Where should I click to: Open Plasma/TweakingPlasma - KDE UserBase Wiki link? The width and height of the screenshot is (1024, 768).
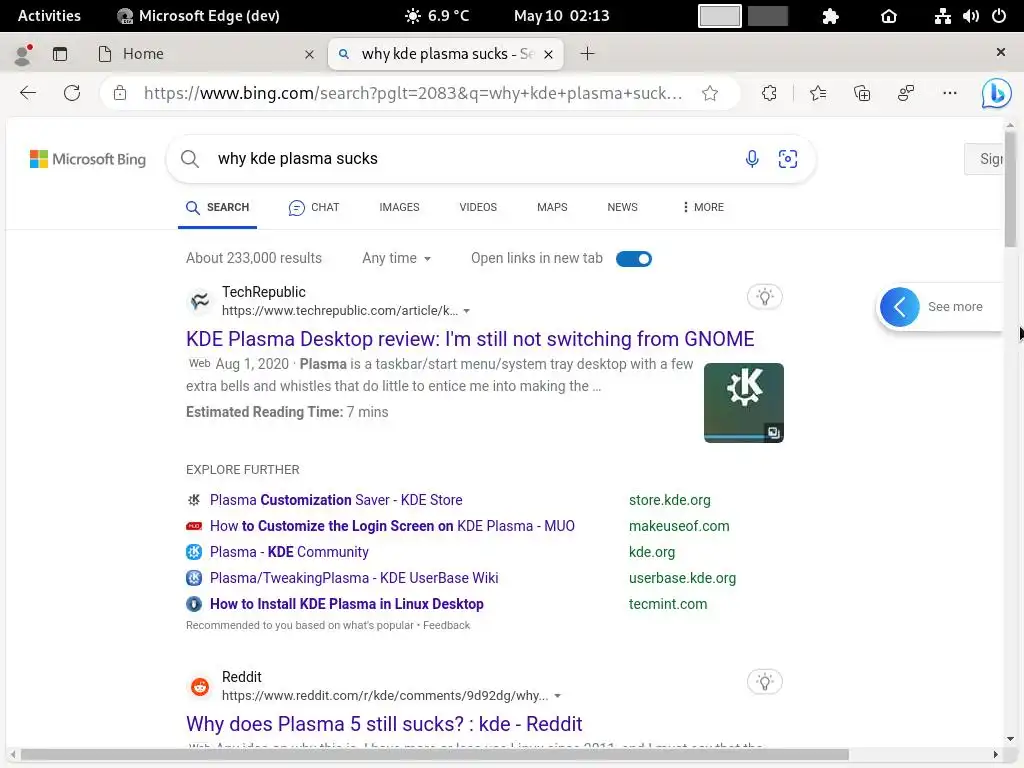[354, 579]
